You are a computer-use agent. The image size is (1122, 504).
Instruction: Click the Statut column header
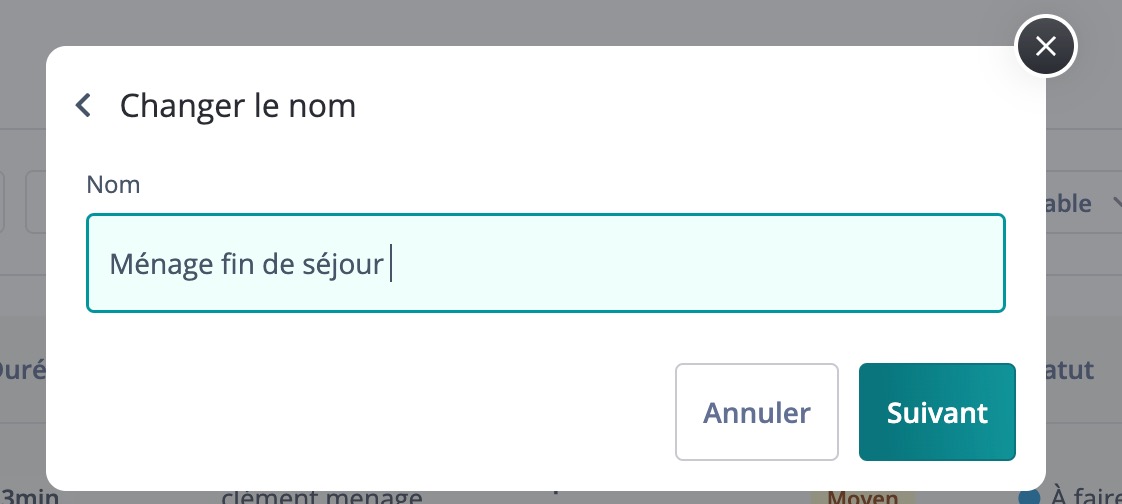[1070, 370]
